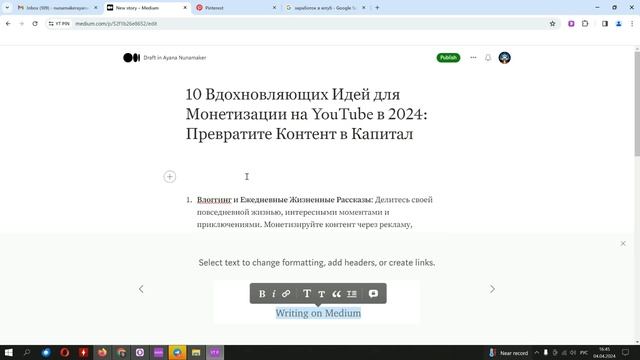The height and width of the screenshot is (360, 640).
Task: Click the highlighted 'Writing on Medium' text
Action: click(318, 313)
